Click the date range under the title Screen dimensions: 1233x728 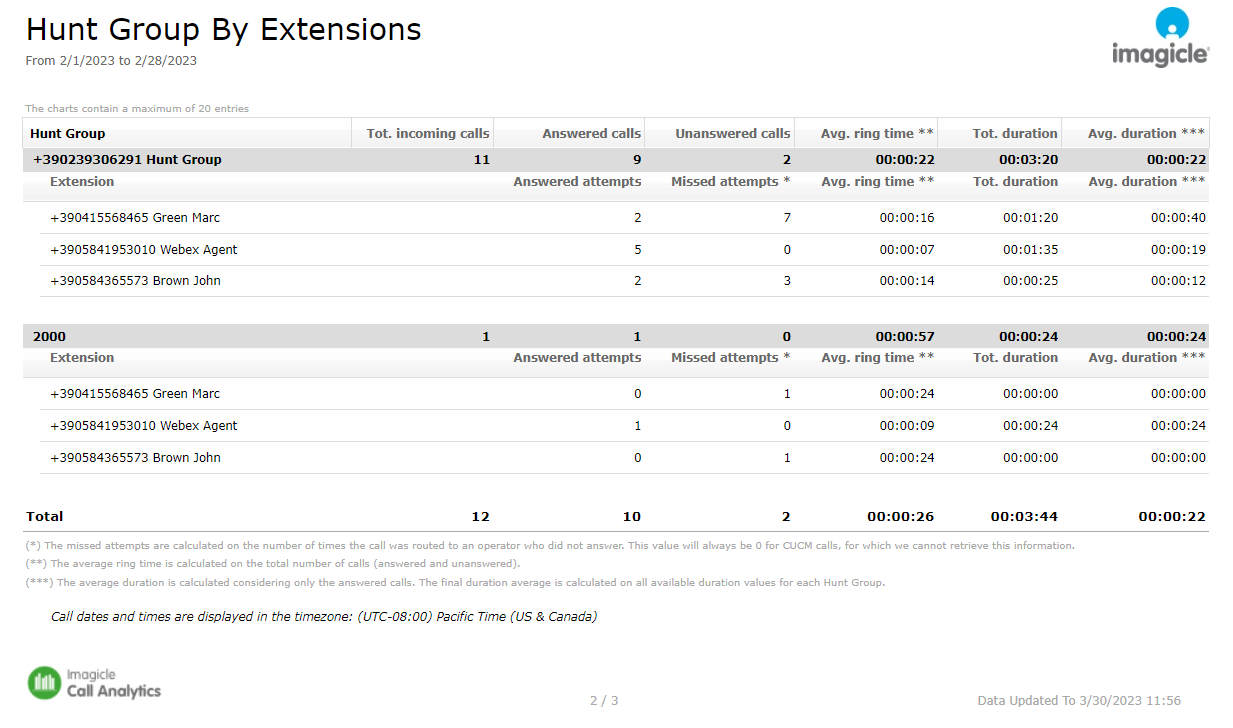[x=111, y=61]
